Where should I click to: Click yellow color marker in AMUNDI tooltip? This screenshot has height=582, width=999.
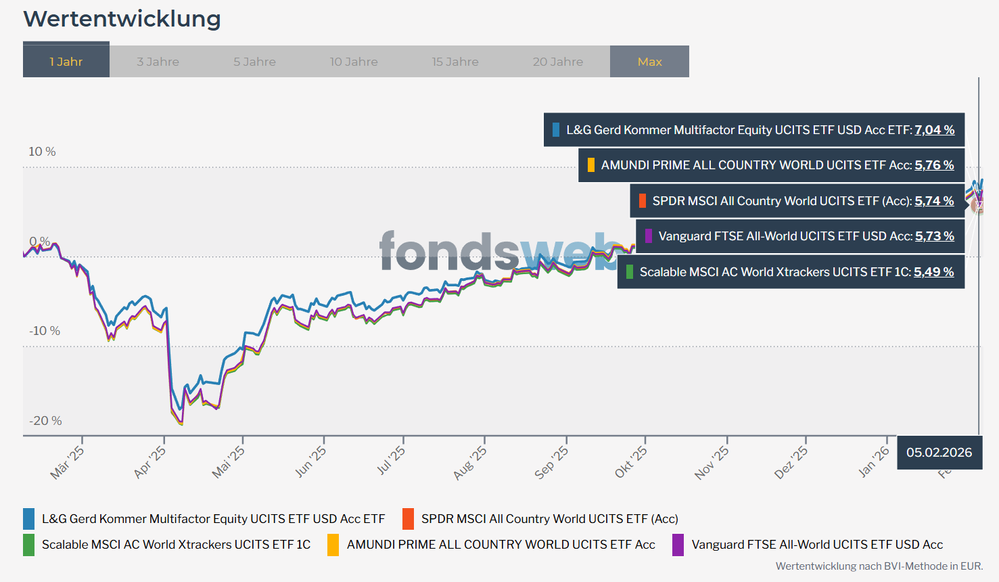point(591,165)
